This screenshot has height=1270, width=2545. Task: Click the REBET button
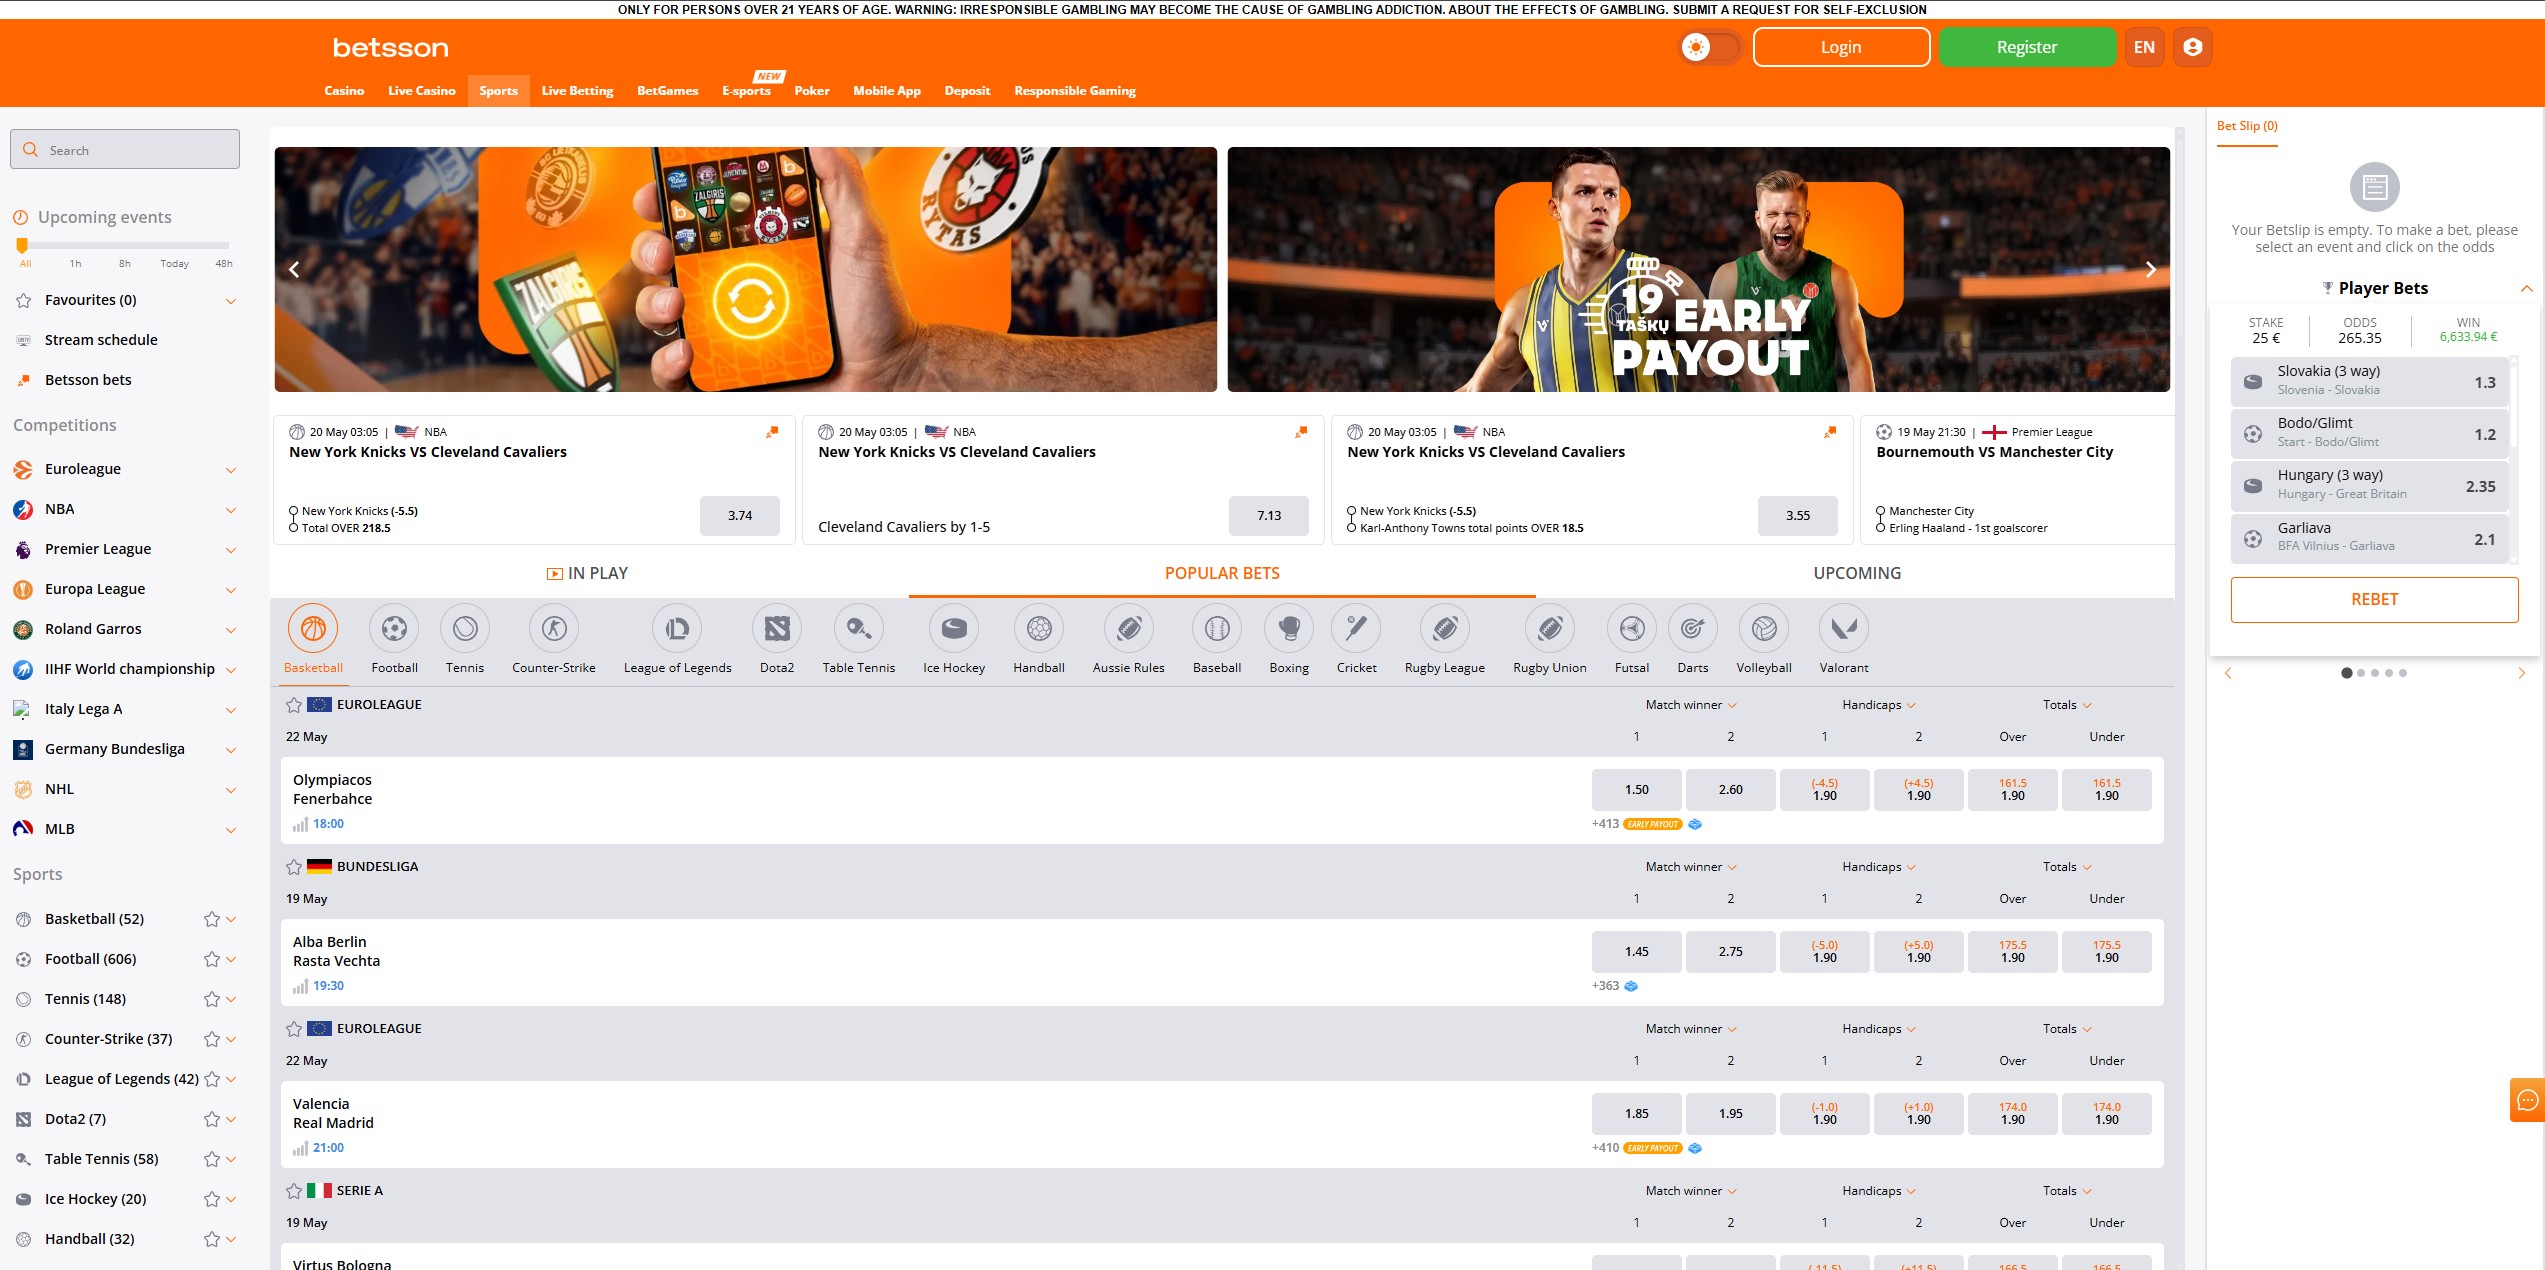[2374, 600]
